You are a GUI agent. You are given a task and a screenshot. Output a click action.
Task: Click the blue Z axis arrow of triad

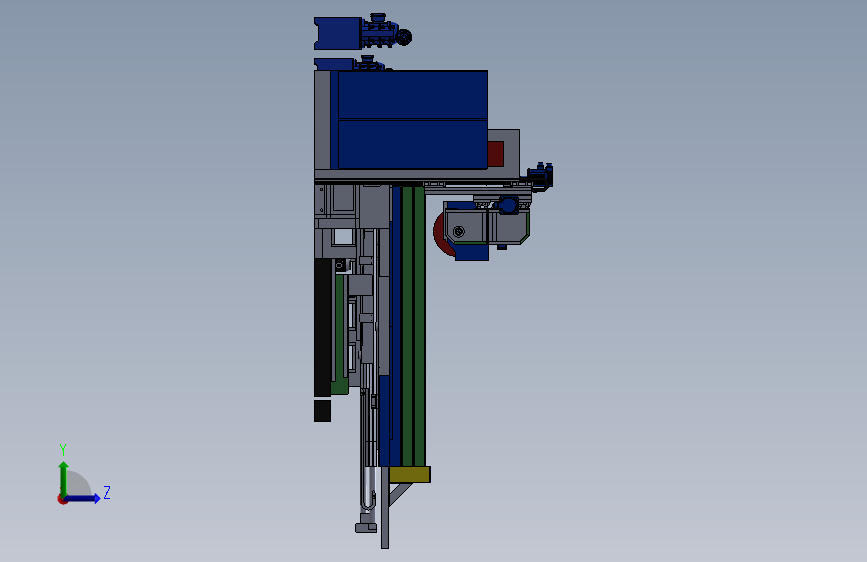83,498
